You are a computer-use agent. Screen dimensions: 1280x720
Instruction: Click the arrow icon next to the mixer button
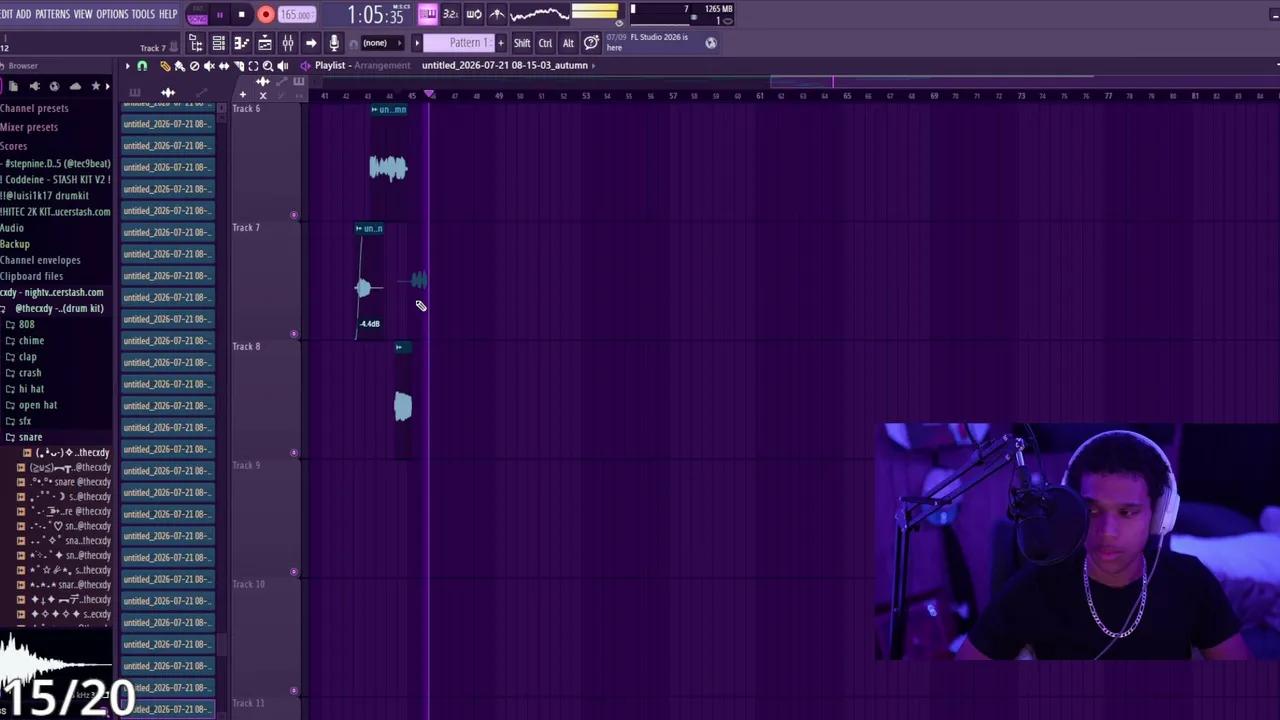311,43
